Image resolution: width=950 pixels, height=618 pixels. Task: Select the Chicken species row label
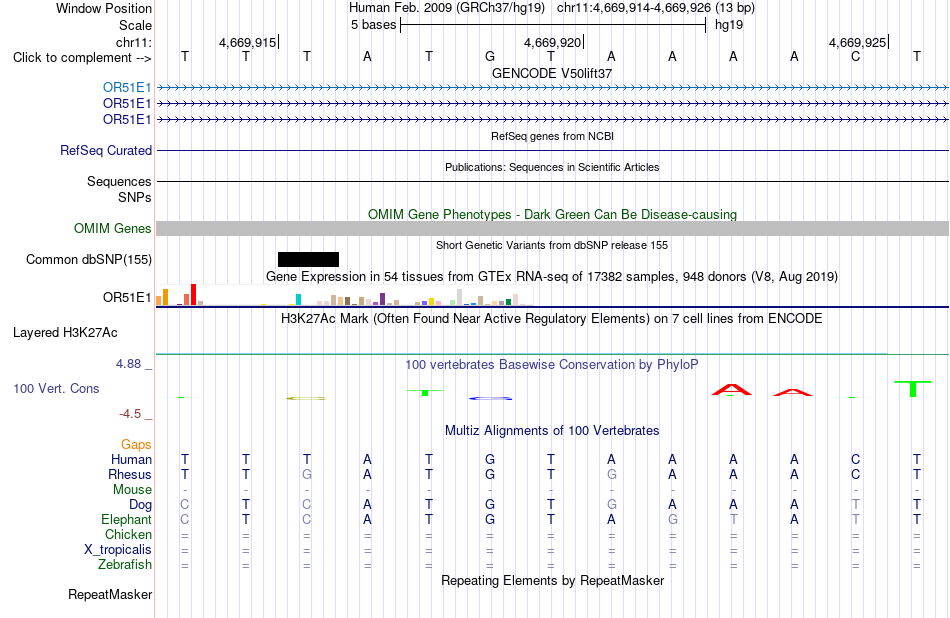[128, 534]
